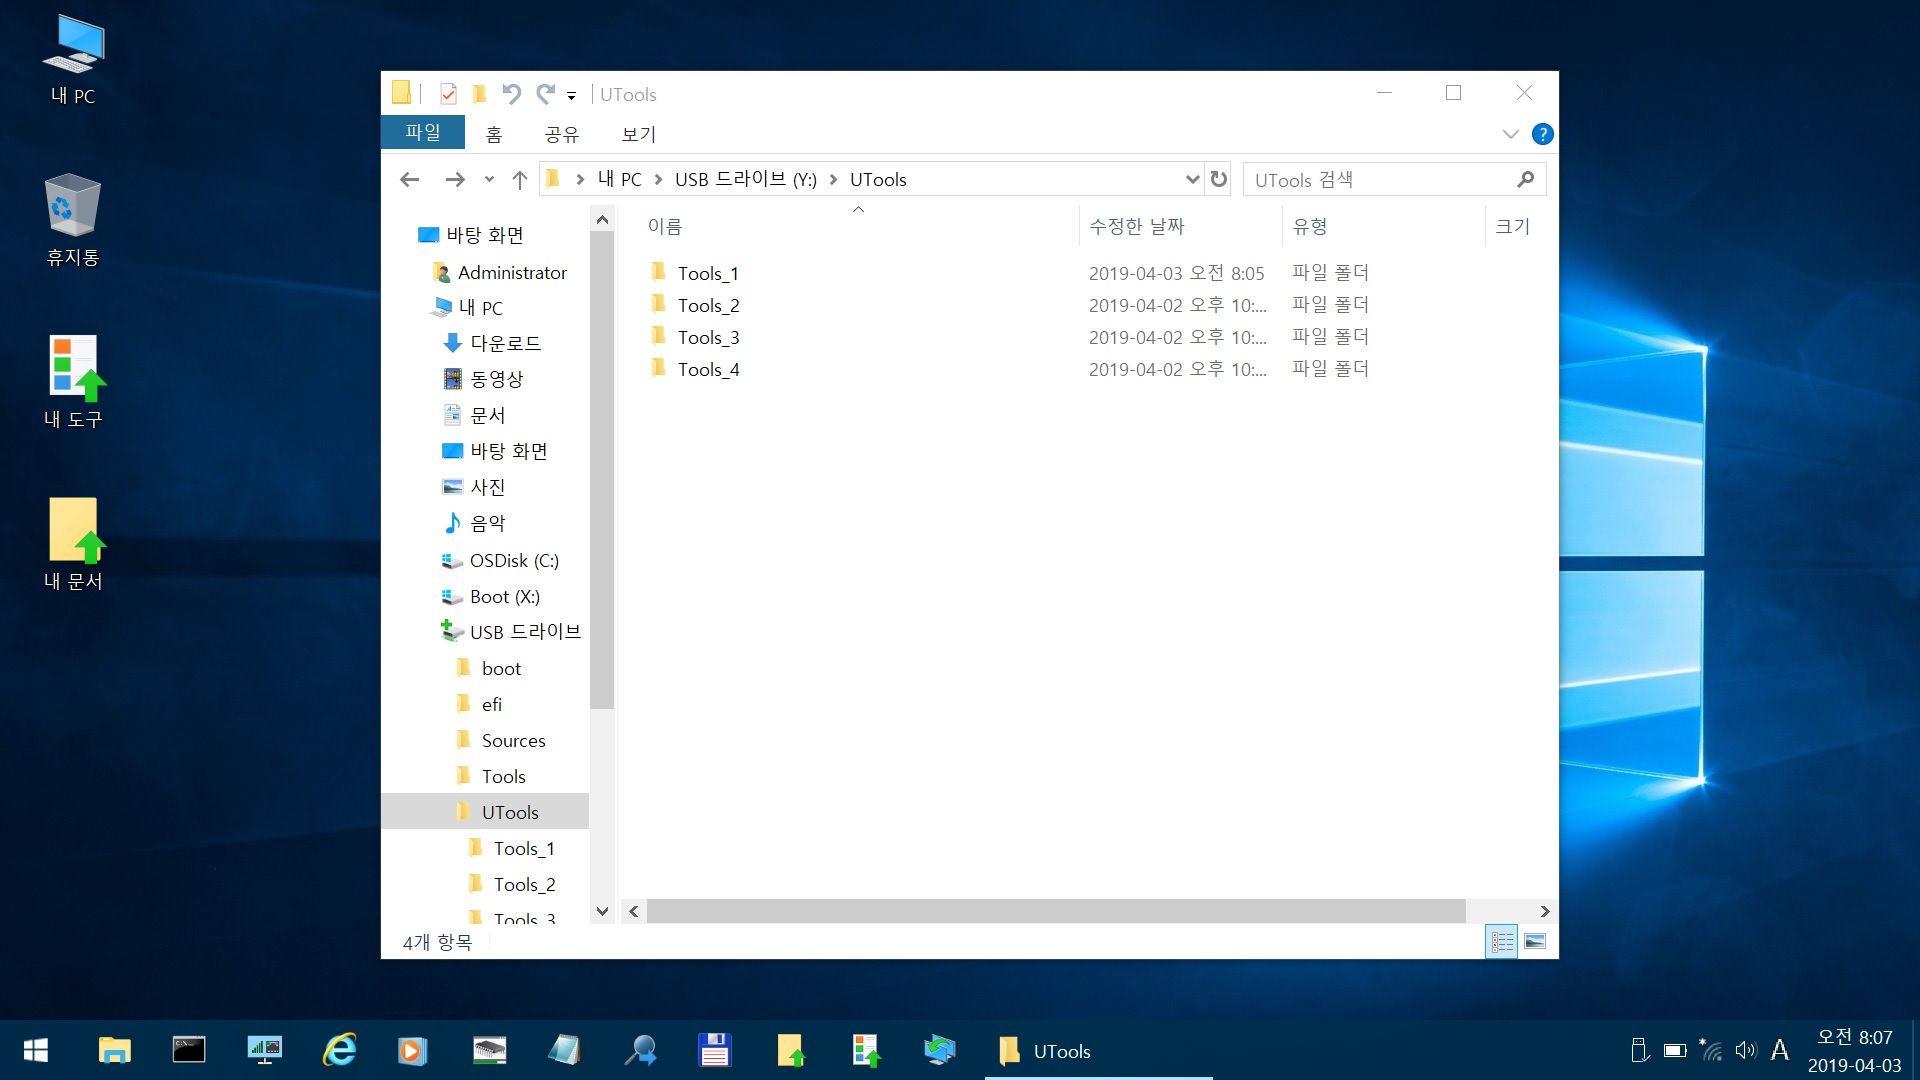Screen dimensions: 1920x1080
Task: Open the 파일 menu
Action: pyautogui.click(x=425, y=132)
